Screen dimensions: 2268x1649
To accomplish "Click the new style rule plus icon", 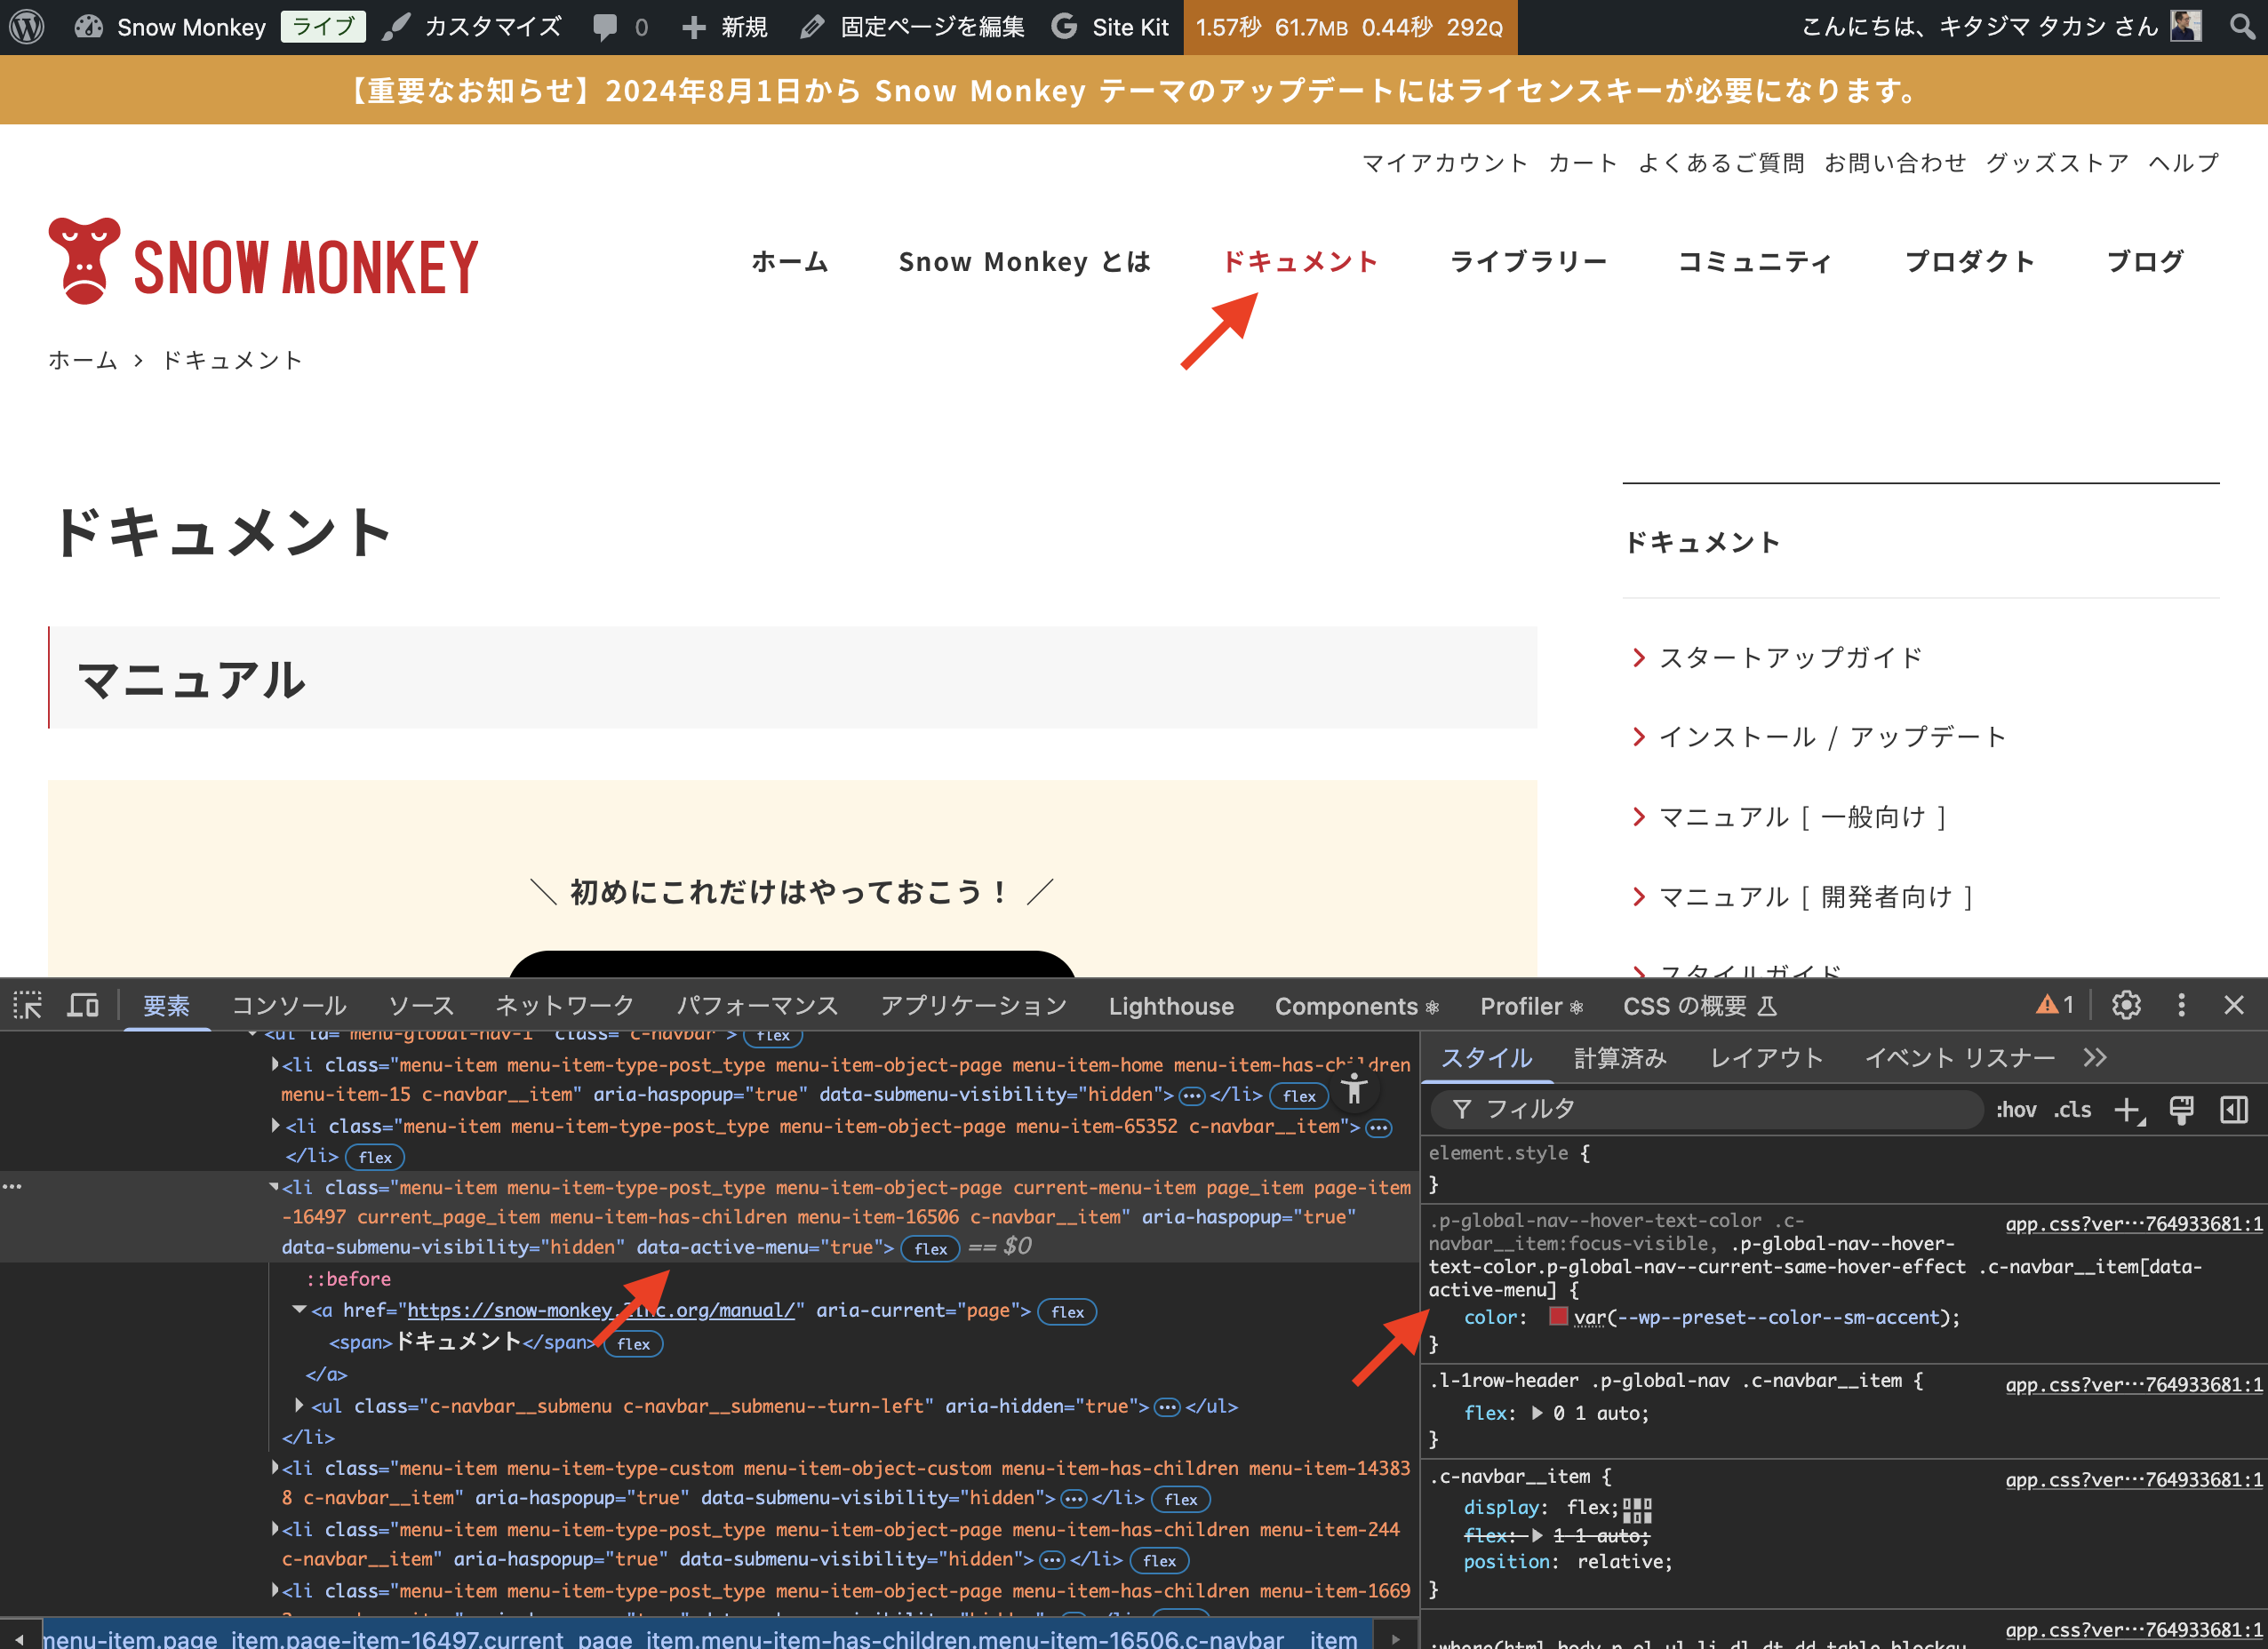I will (2127, 1110).
